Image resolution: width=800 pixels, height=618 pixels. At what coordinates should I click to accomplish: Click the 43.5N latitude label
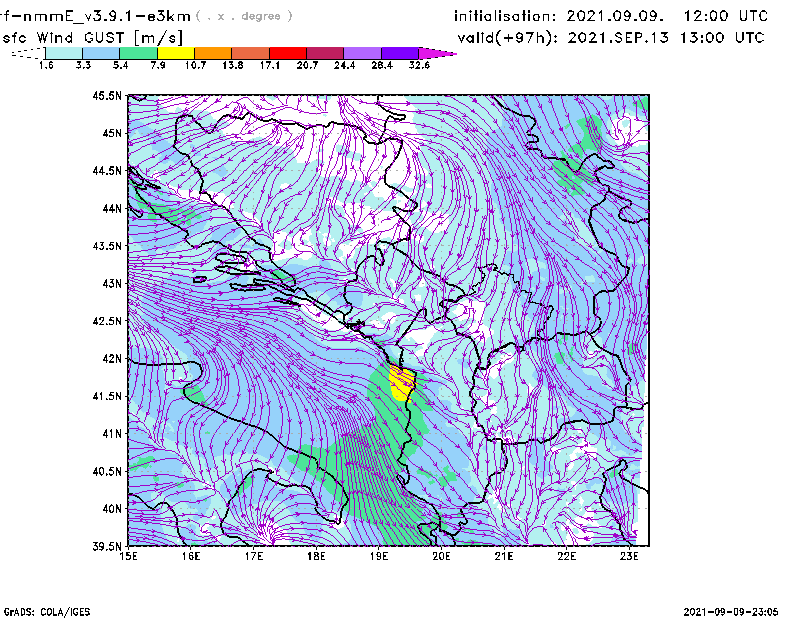(x=107, y=245)
